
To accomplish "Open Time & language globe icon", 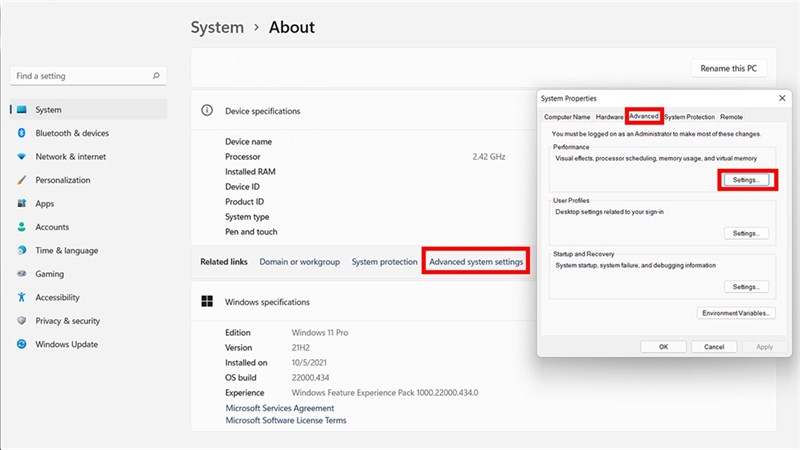I will click(21, 251).
